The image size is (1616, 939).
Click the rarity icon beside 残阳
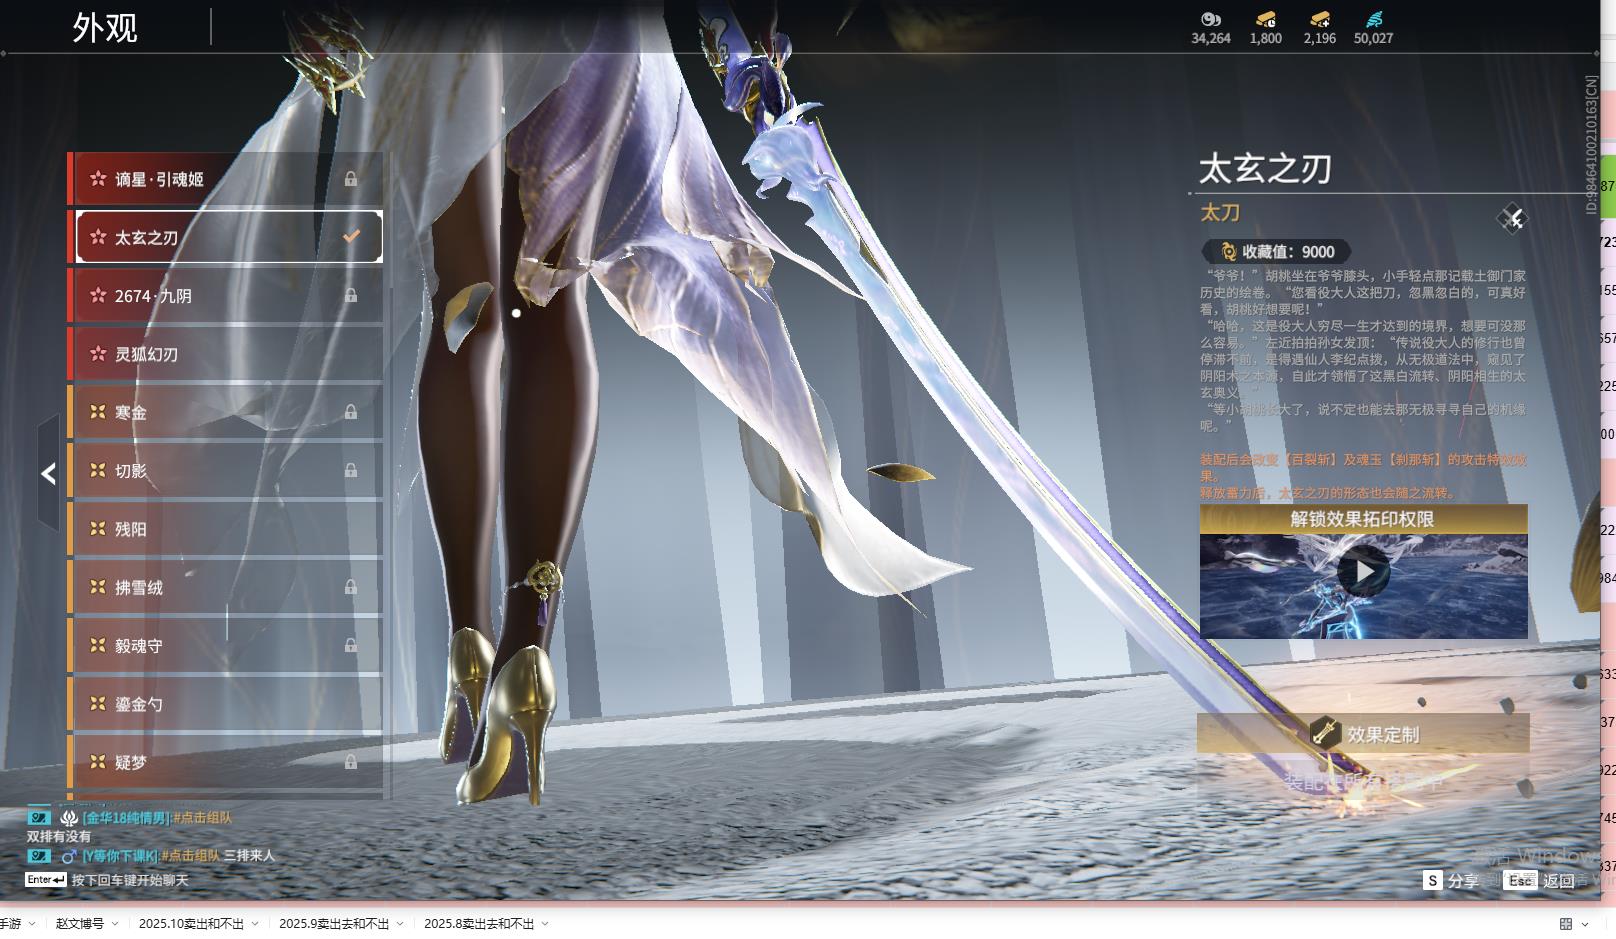tap(98, 529)
